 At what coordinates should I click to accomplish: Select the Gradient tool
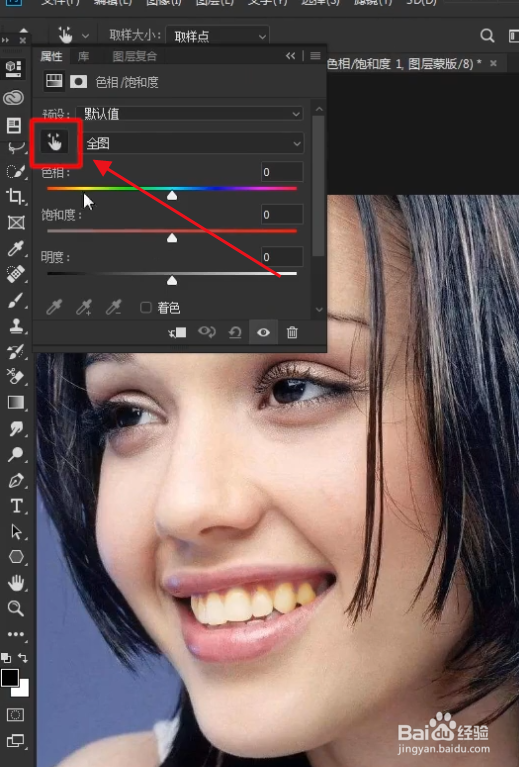16,402
